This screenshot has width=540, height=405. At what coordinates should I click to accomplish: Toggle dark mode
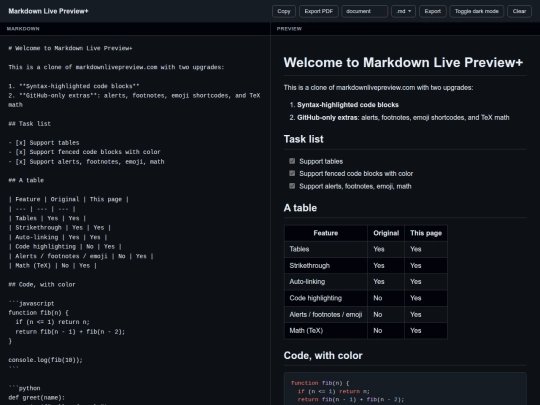pos(477,11)
